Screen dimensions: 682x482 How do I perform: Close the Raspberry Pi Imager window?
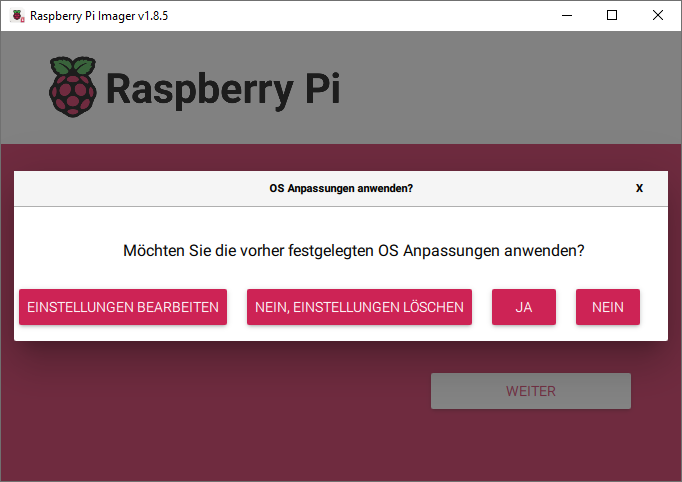point(658,16)
